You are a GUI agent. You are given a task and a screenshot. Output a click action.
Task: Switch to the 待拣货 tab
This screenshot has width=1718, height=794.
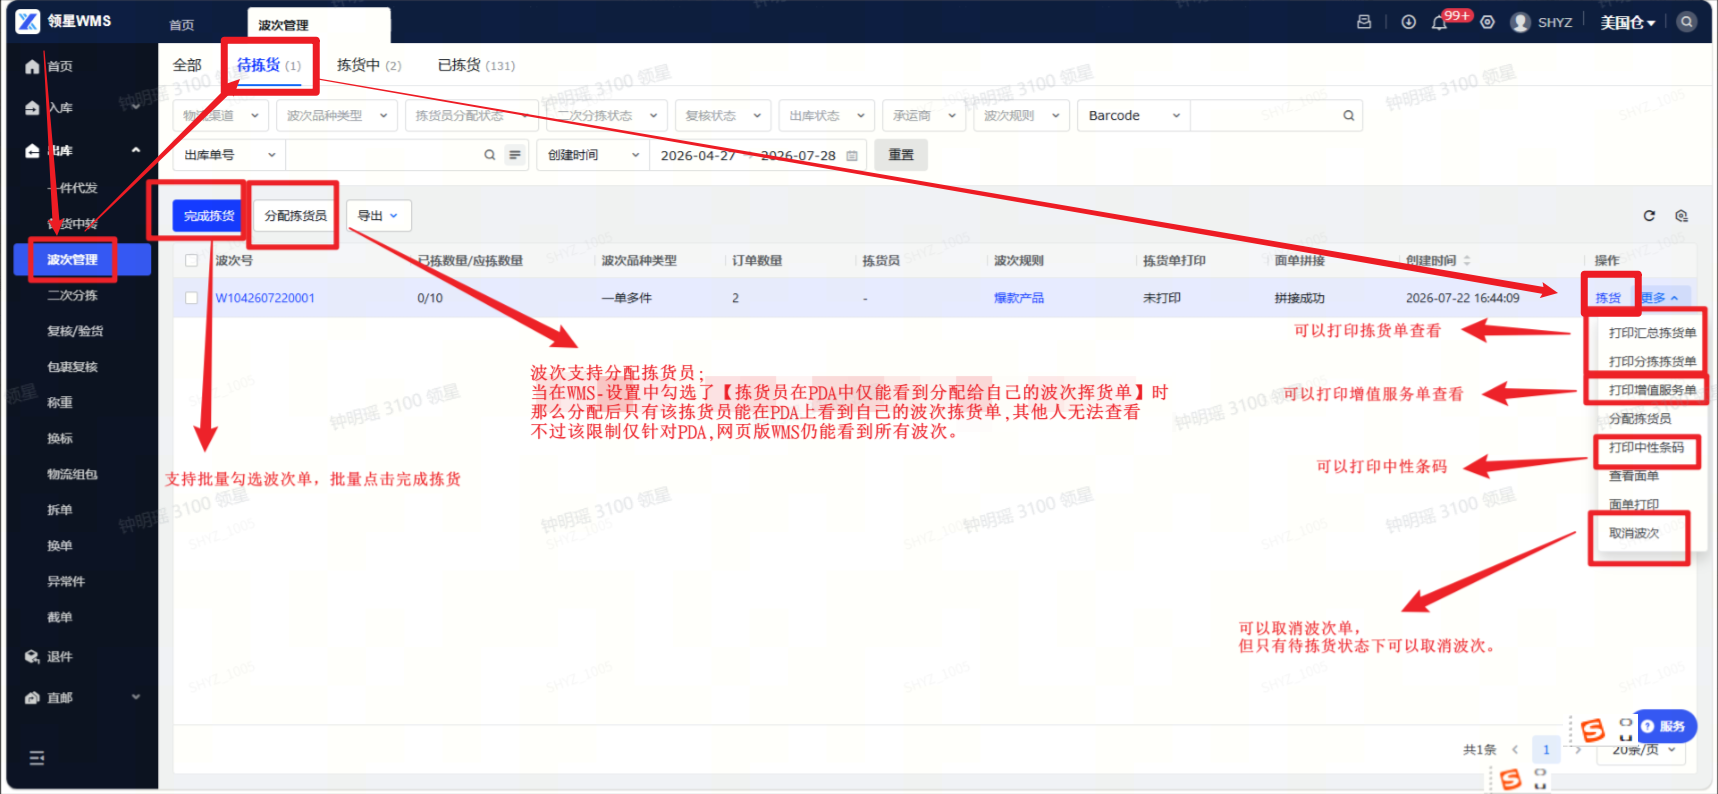[x=268, y=65]
